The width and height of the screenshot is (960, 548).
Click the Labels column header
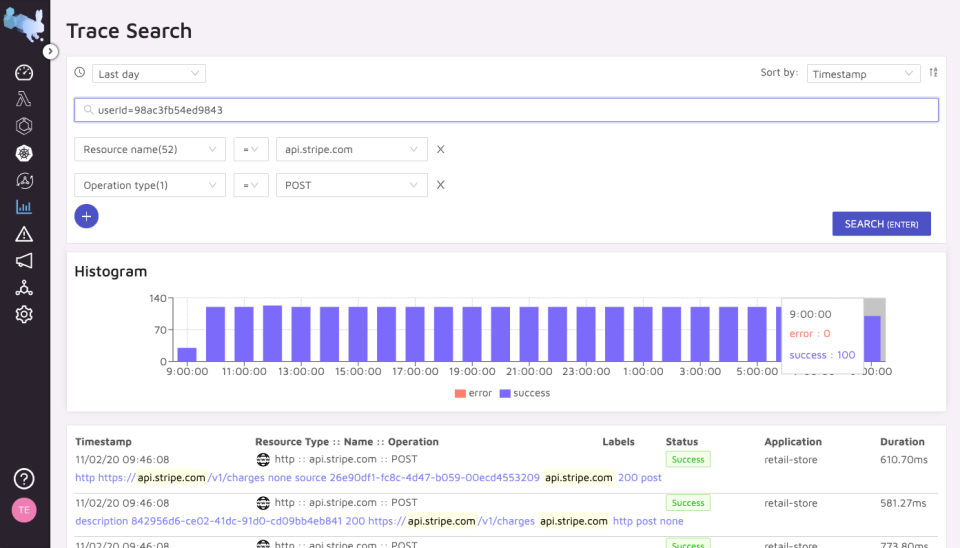pyautogui.click(x=618, y=441)
